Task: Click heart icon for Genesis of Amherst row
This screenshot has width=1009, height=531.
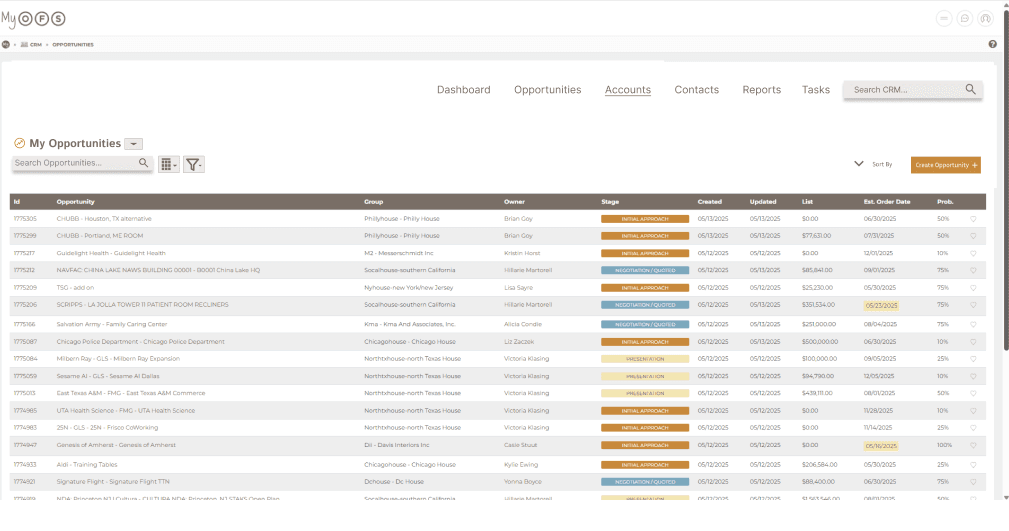Action: (x=973, y=445)
